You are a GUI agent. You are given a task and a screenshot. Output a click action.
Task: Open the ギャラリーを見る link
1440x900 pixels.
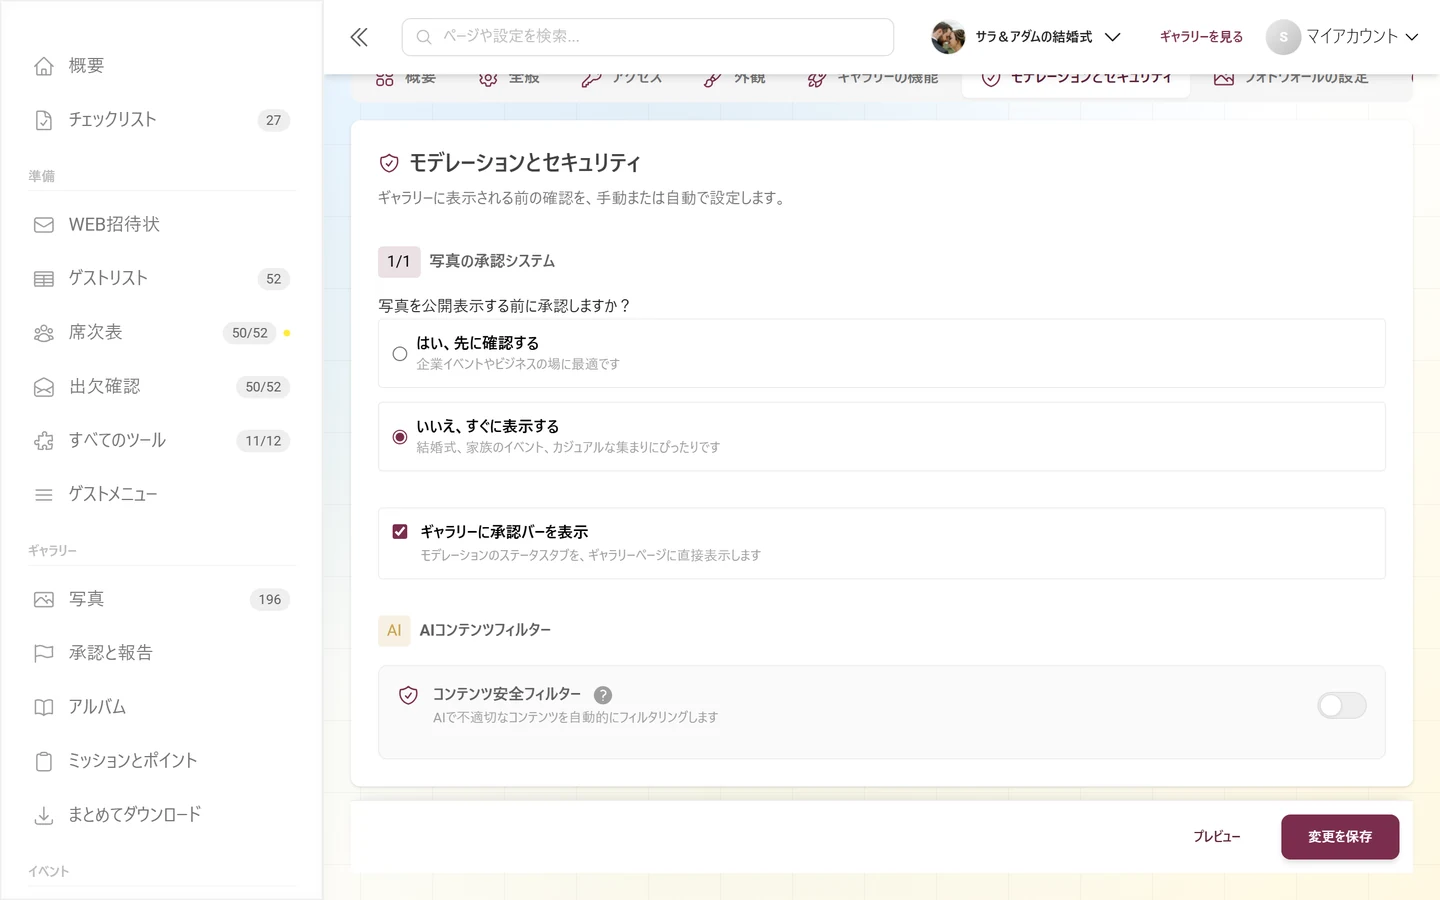point(1201,37)
